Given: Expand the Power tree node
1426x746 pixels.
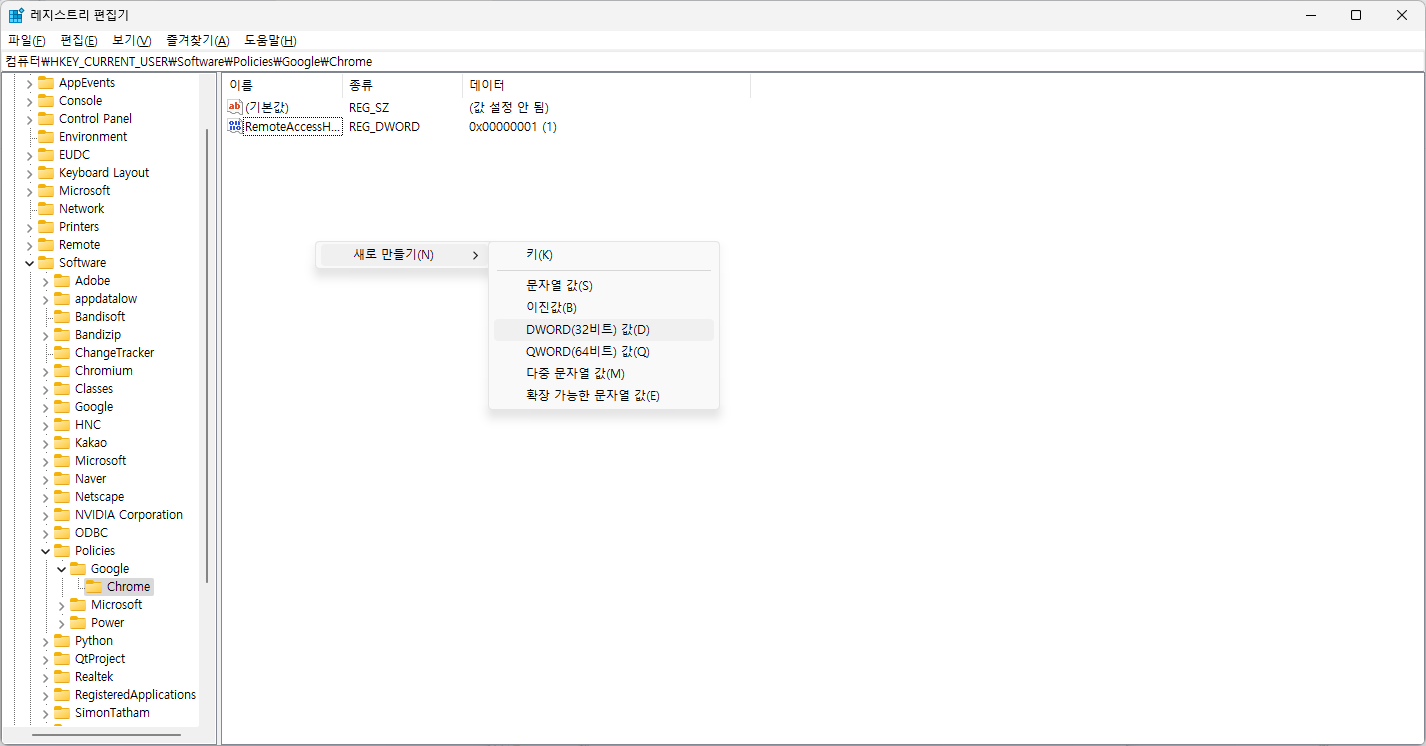Looking at the screenshot, I should click(x=61, y=623).
